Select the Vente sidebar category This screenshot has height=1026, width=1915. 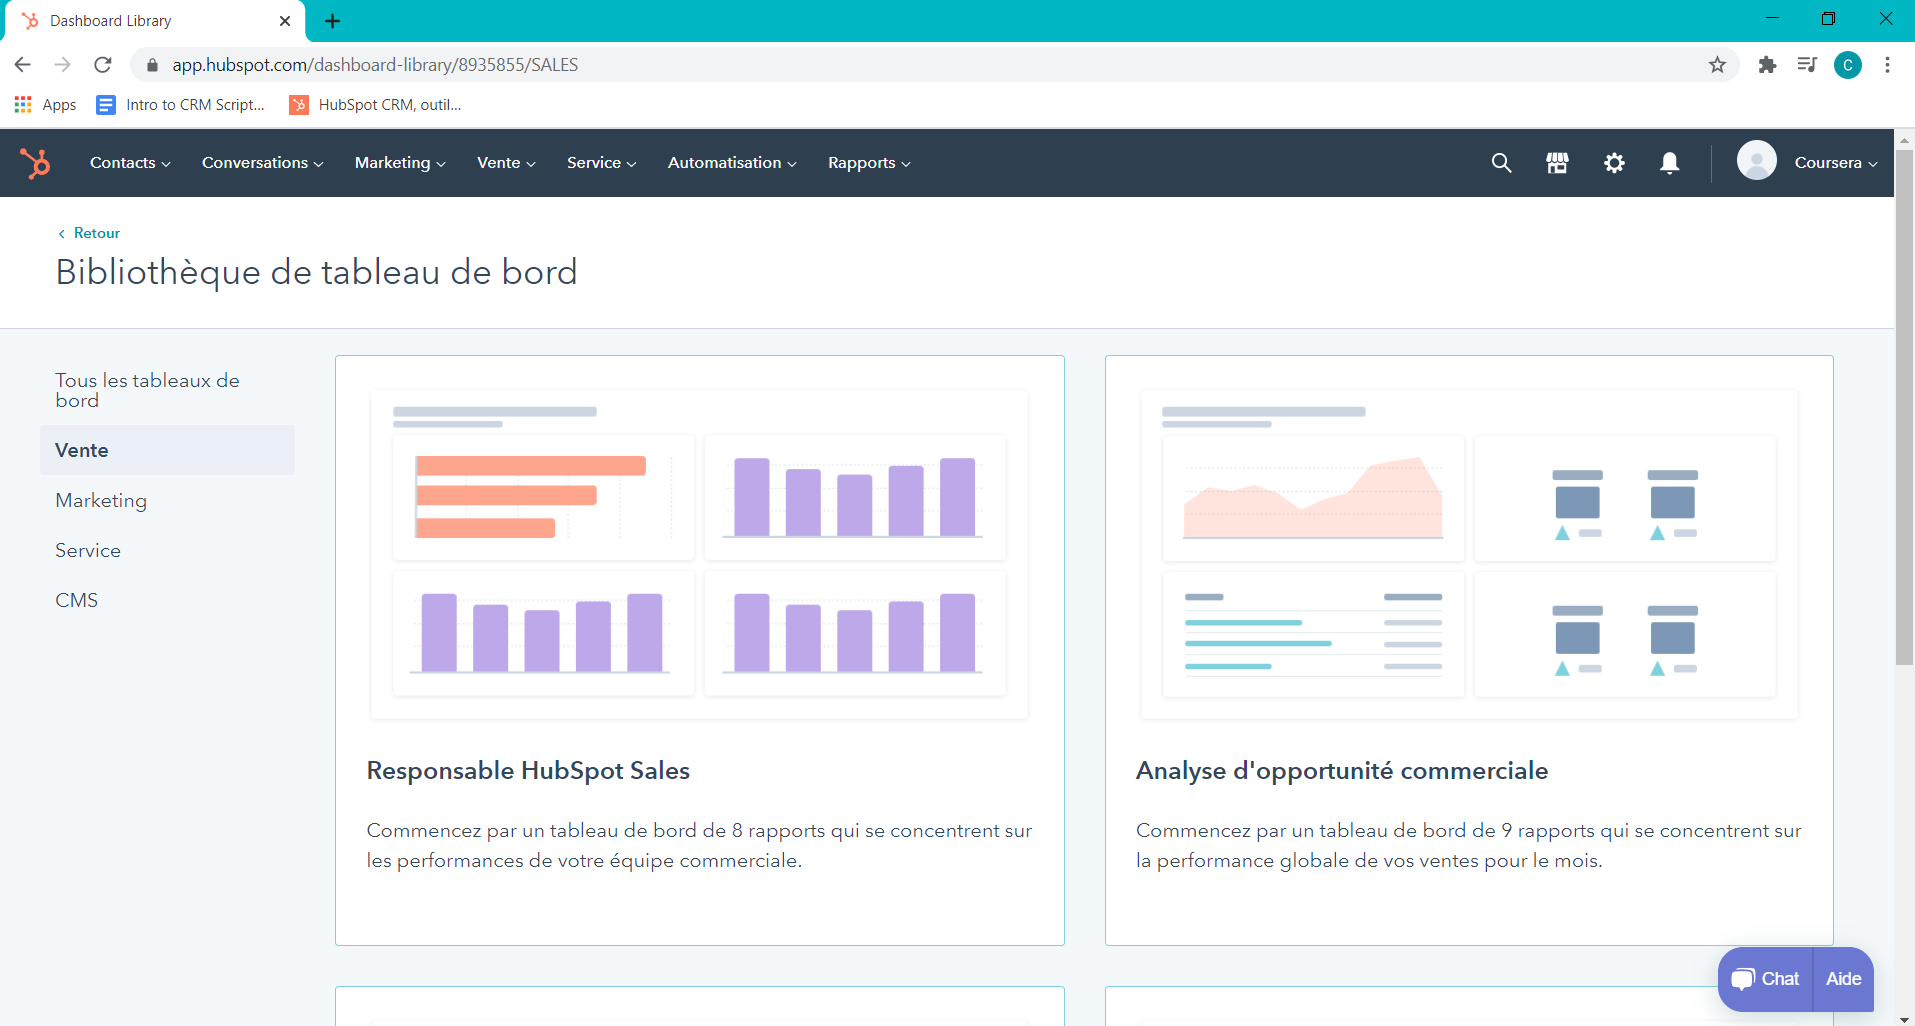click(x=167, y=450)
